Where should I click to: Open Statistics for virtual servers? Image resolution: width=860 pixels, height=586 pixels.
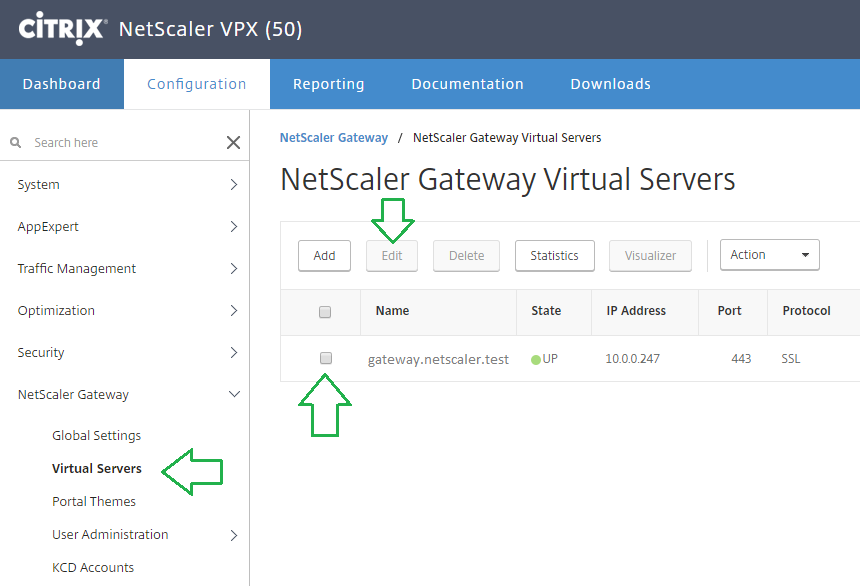click(554, 255)
